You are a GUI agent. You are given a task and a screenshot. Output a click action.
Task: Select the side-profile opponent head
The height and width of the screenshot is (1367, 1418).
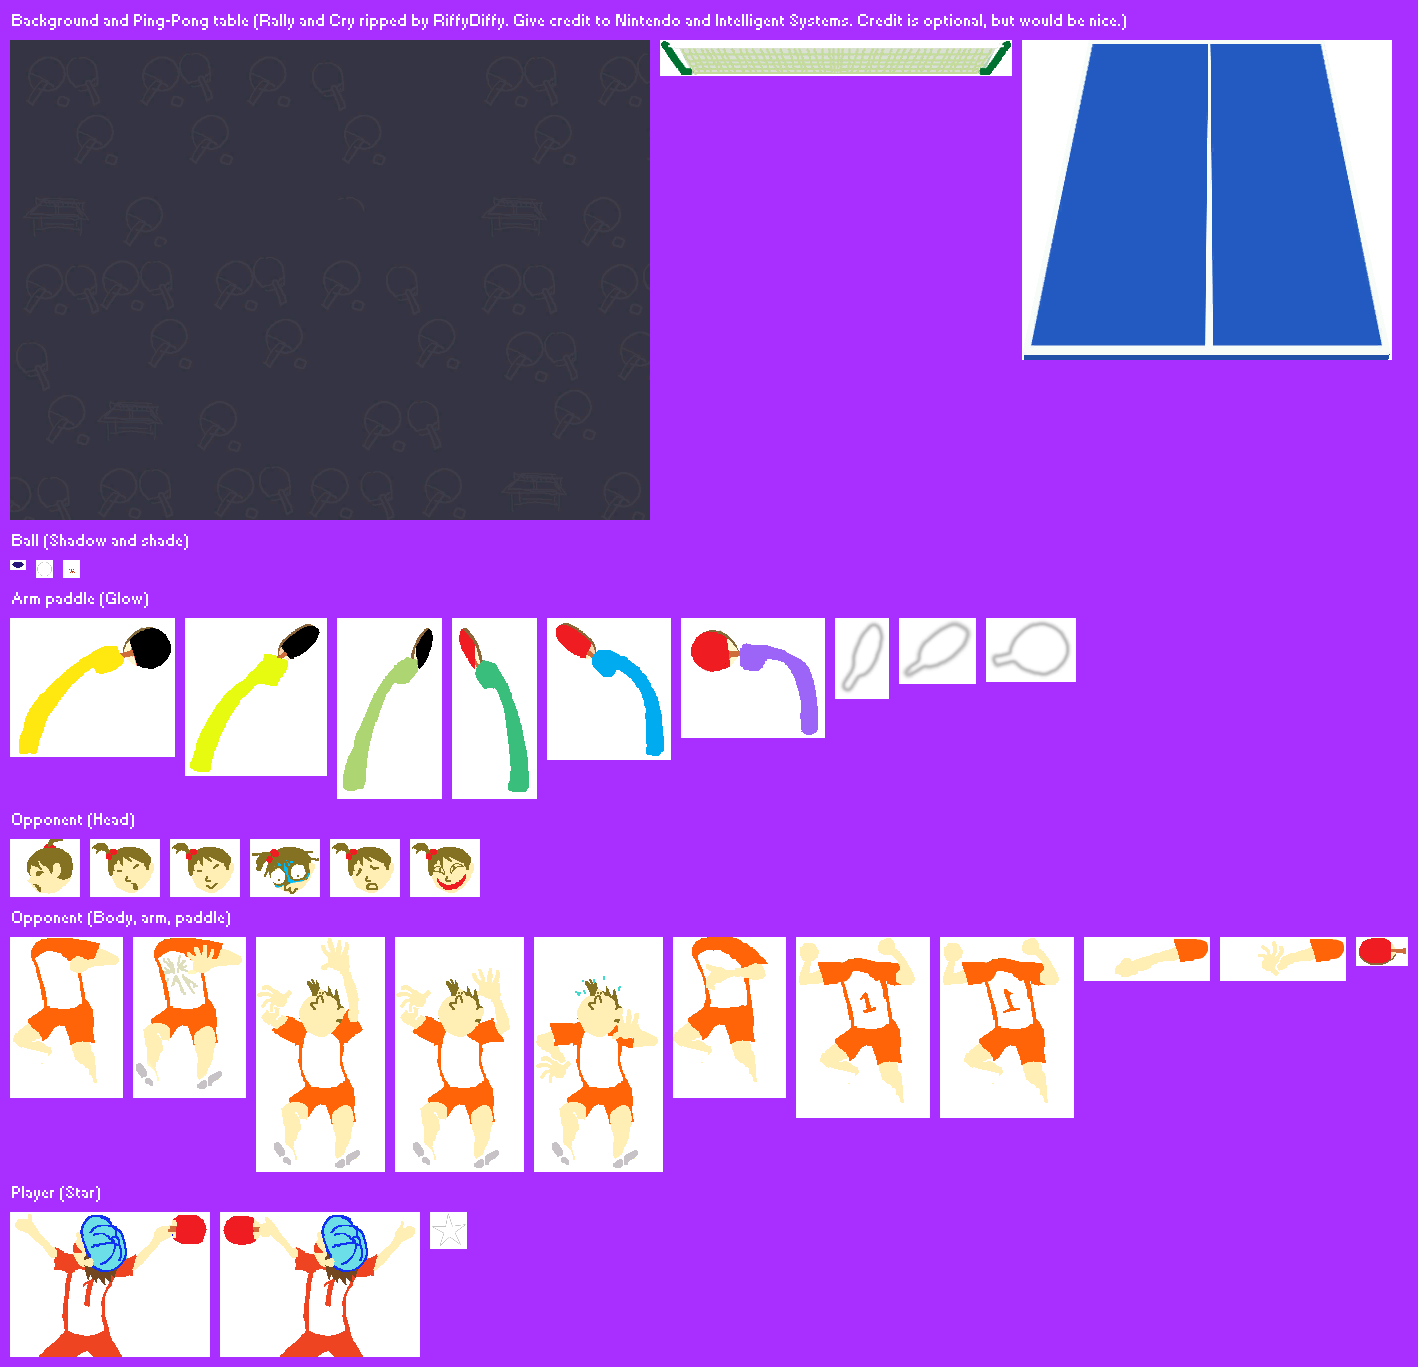[45, 868]
